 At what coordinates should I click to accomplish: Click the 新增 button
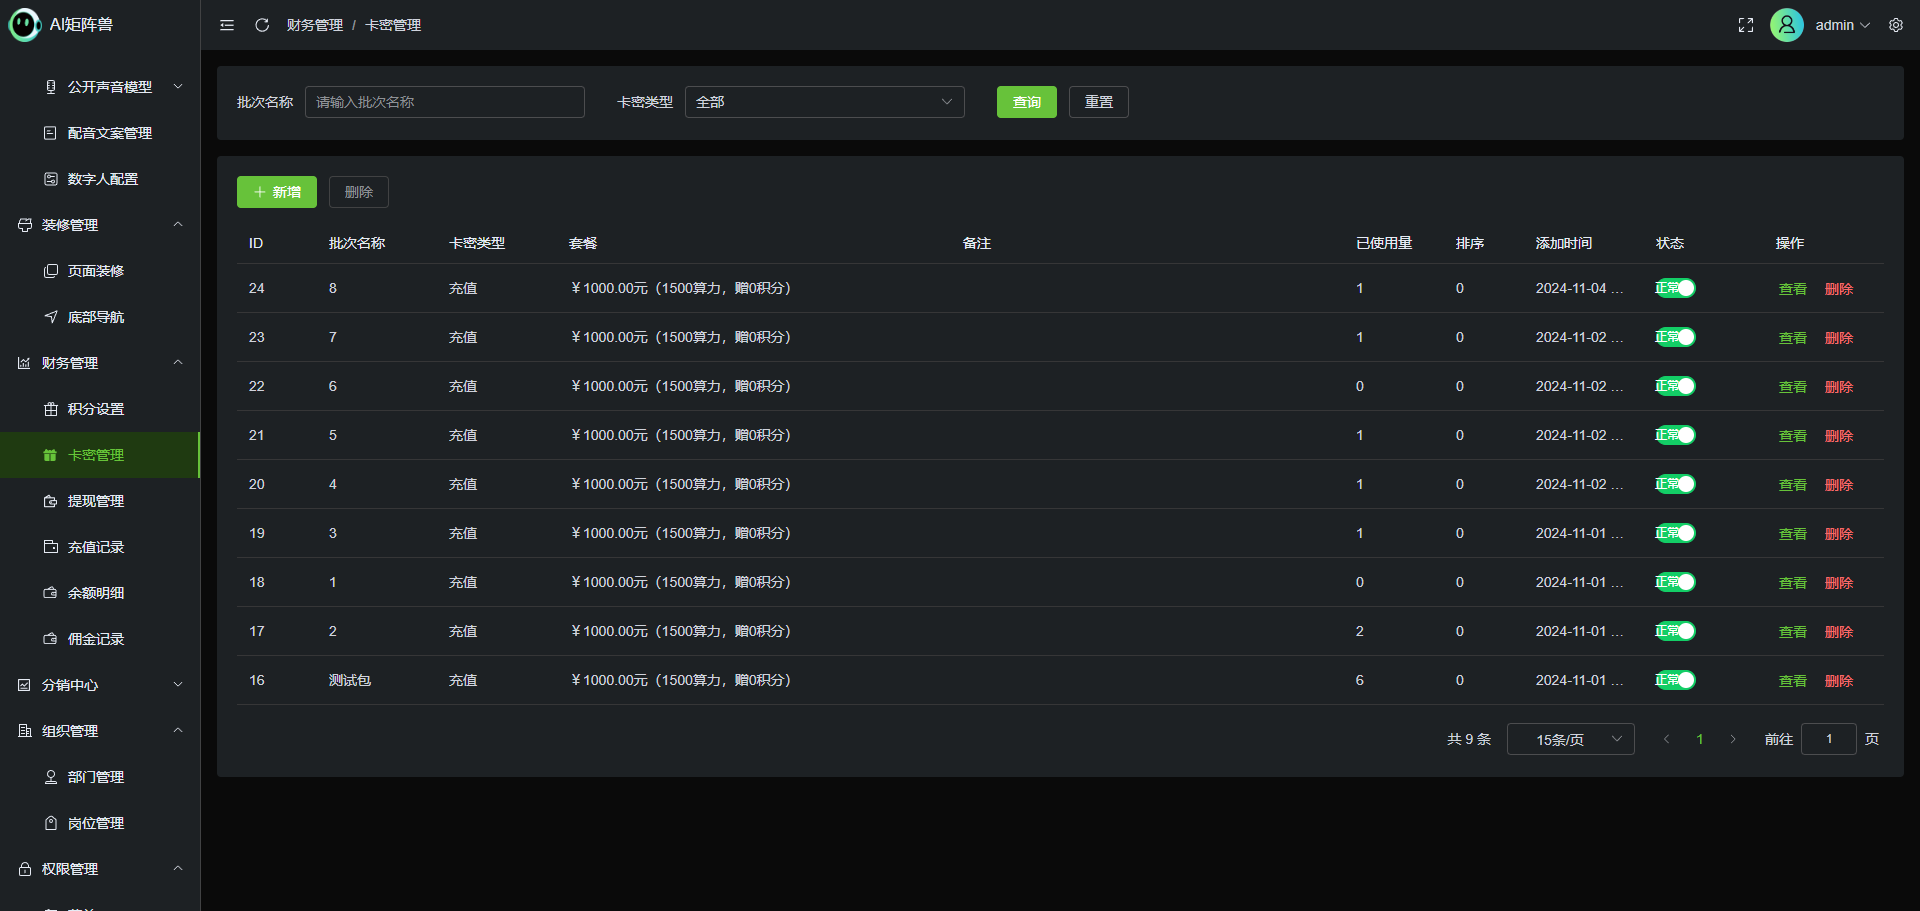click(x=277, y=192)
